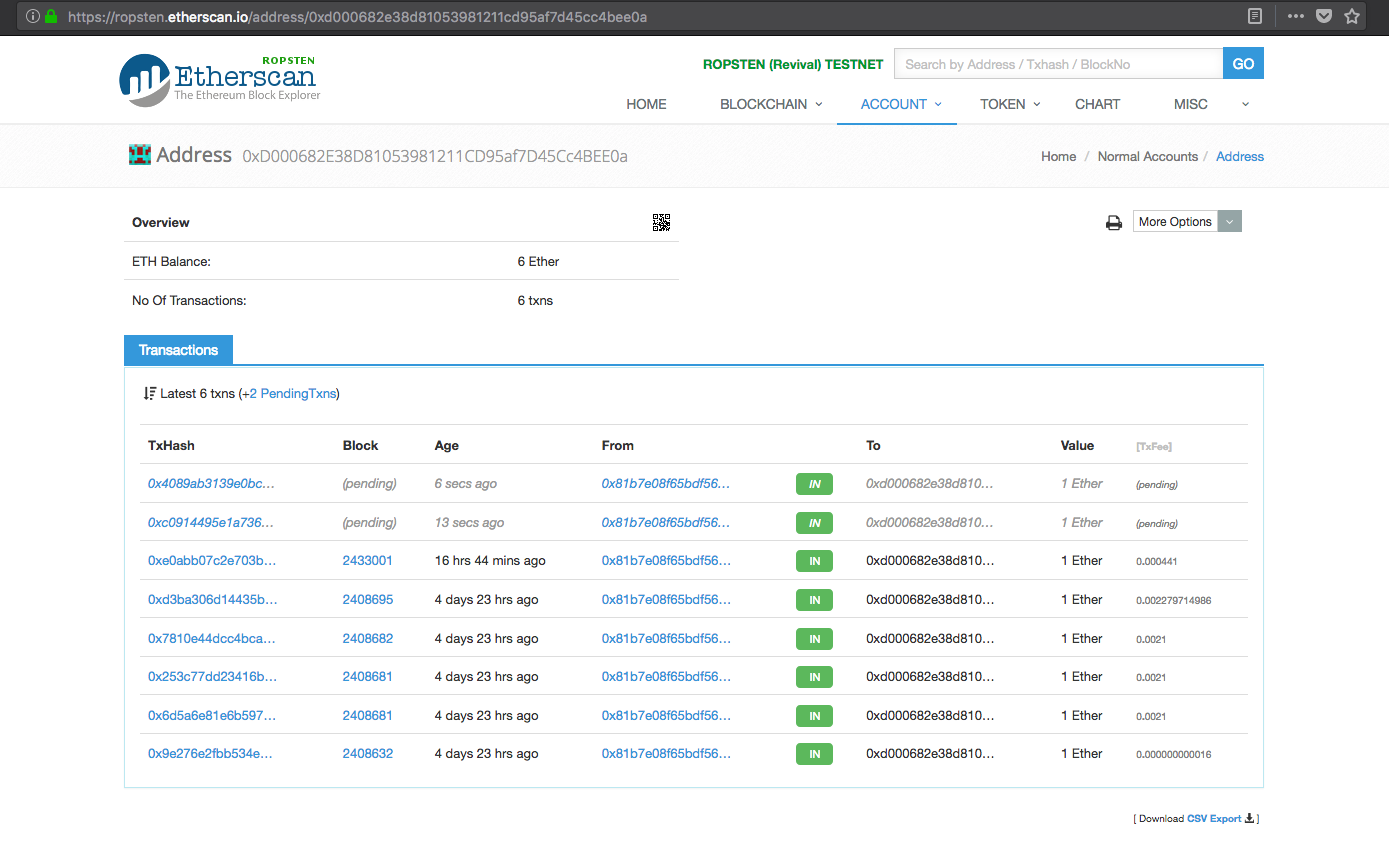Expand the More Options dropdown
The height and width of the screenshot is (856, 1389).
(1231, 221)
